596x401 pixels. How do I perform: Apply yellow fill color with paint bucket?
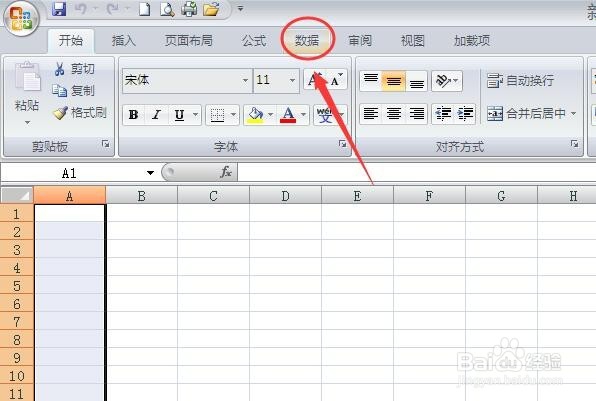coord(255,114)
